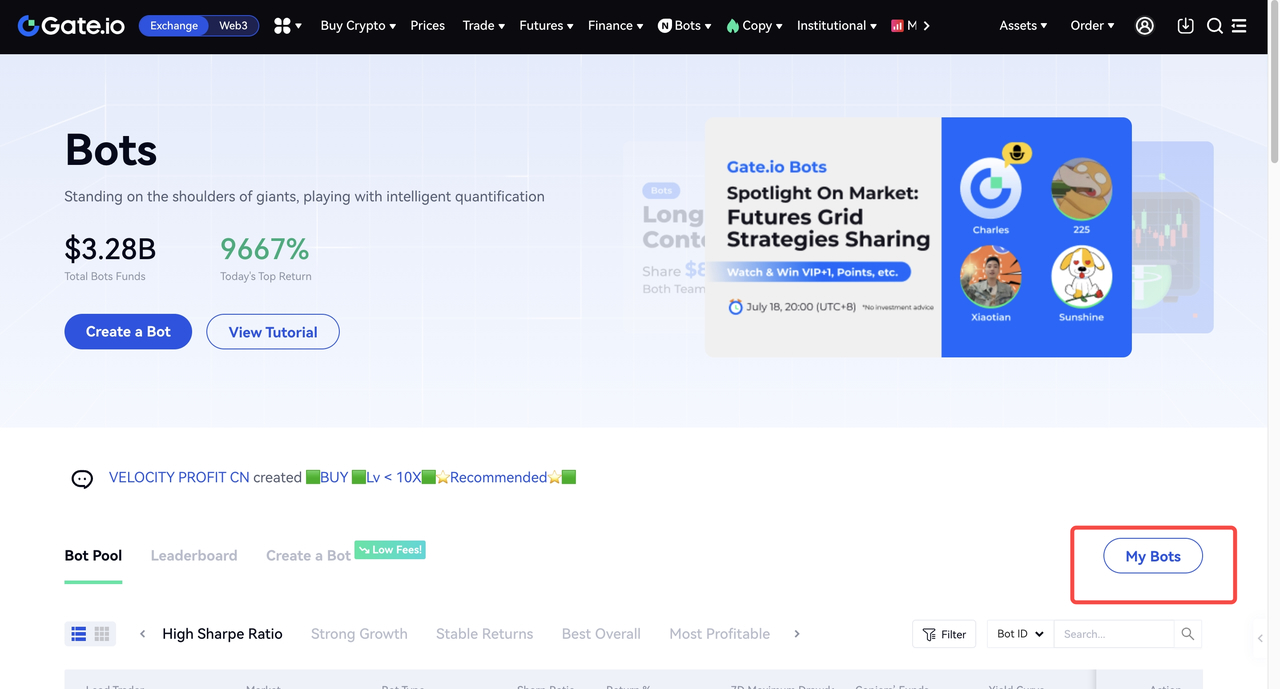Image resolution: width=1280 pixels, height=689 pixels.
Task: Toggle to Web3 mode
Action: tap(233, 26)
